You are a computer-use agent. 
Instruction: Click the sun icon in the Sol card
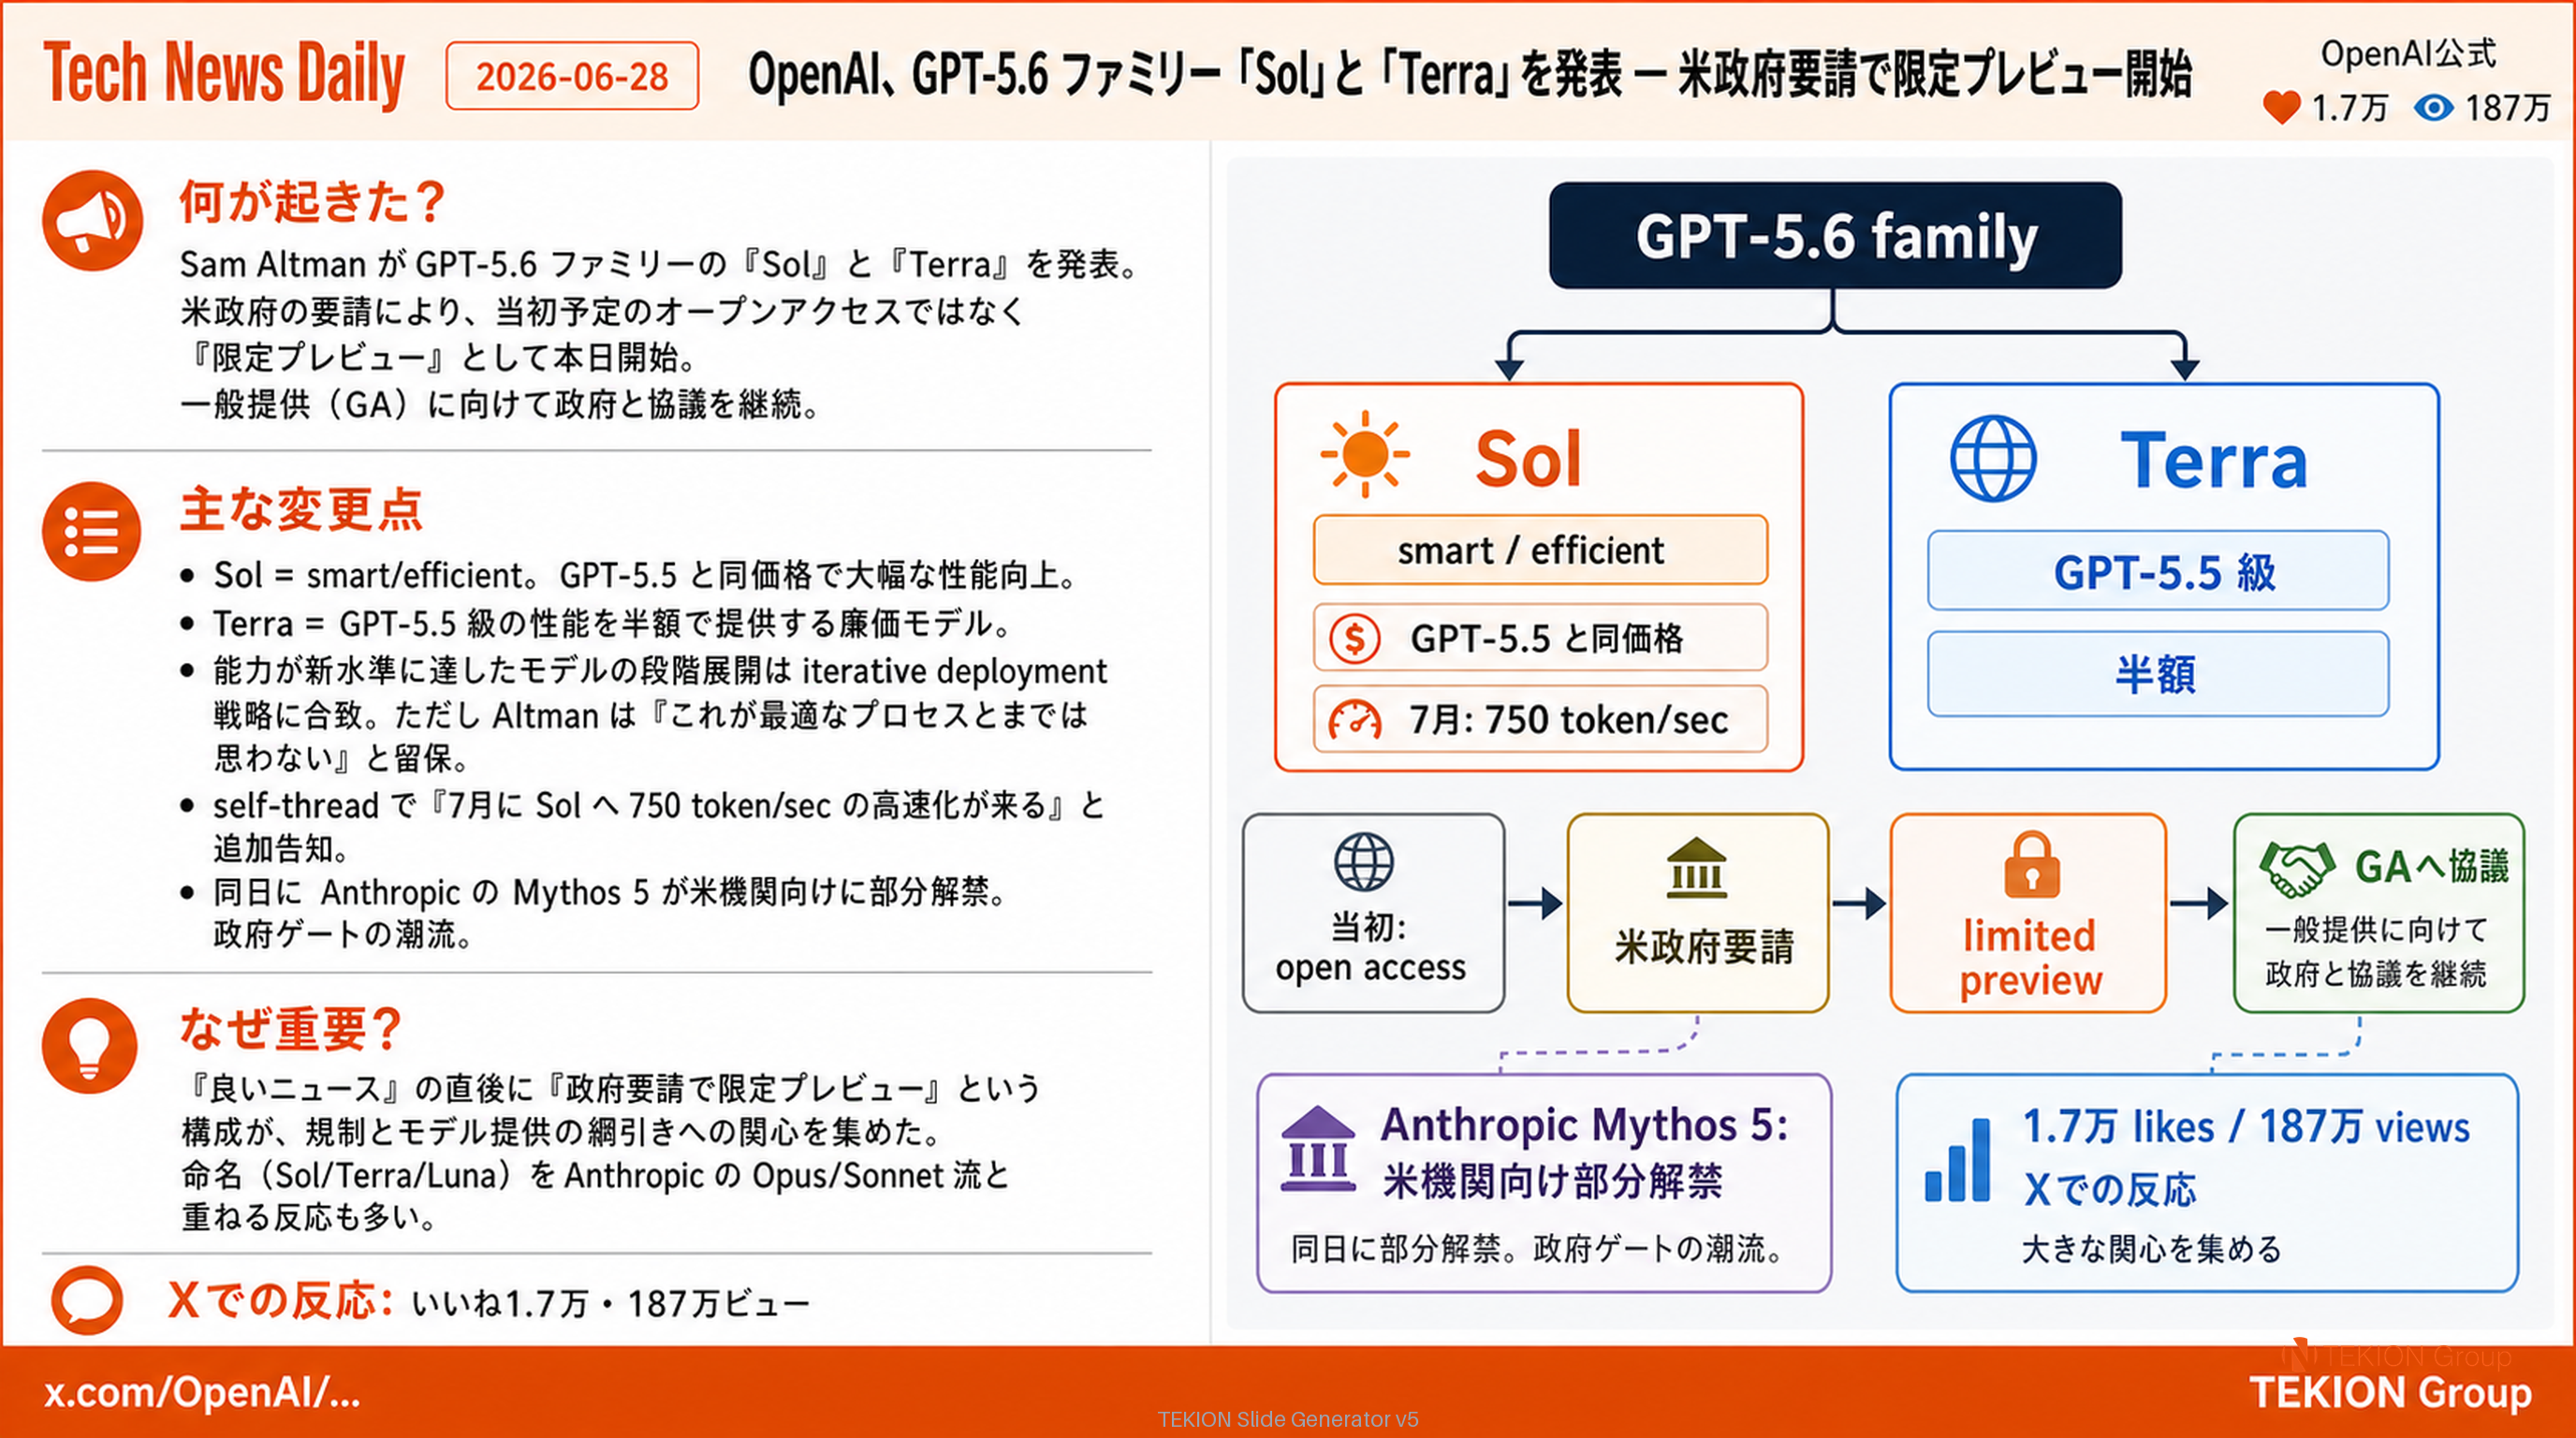(1365, 454)
